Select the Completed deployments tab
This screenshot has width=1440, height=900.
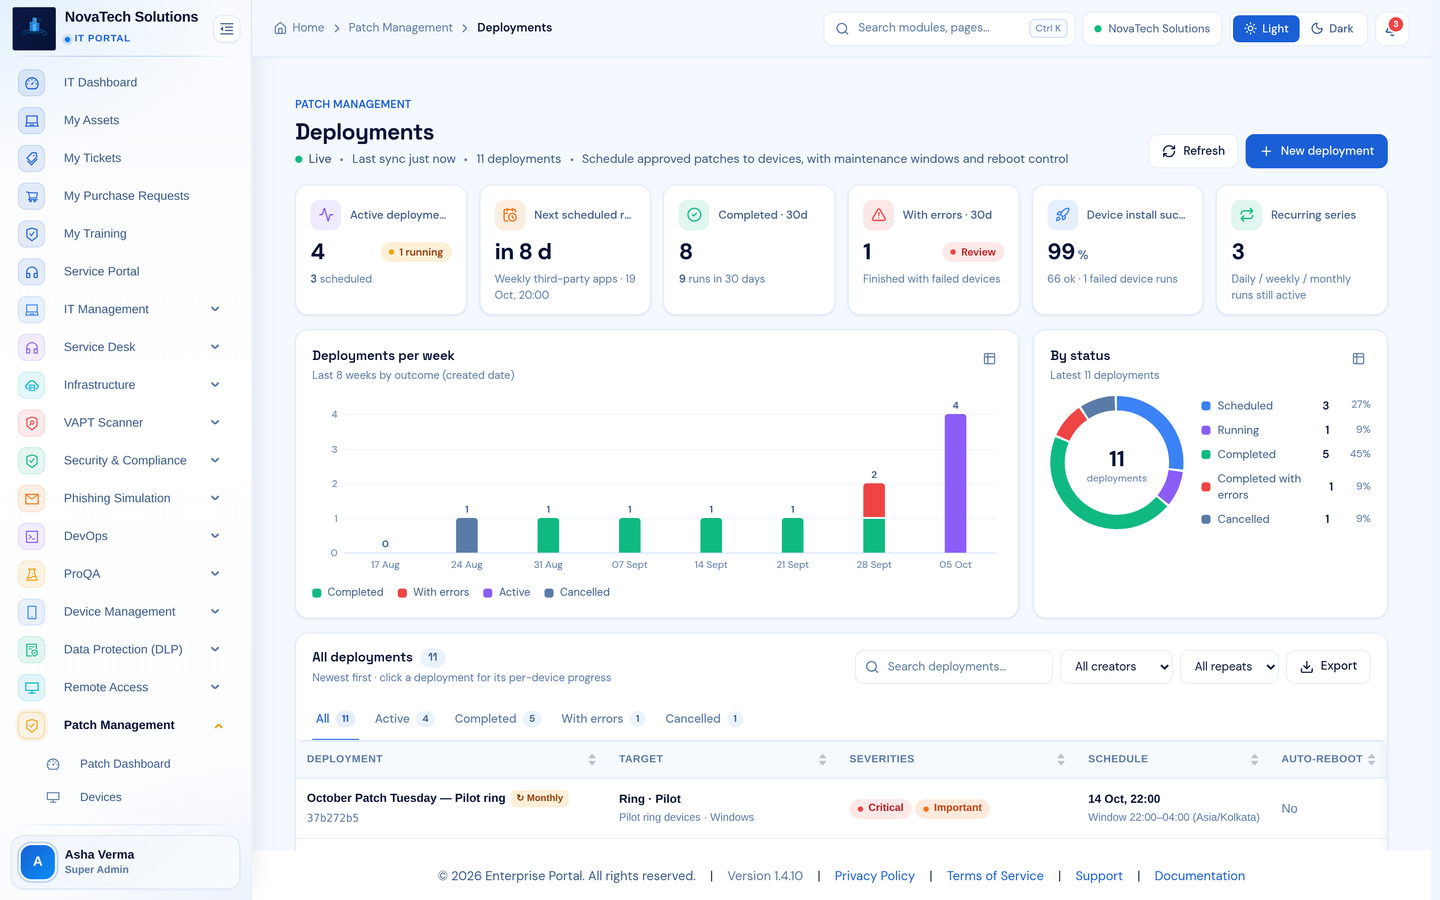coord(497,719)
